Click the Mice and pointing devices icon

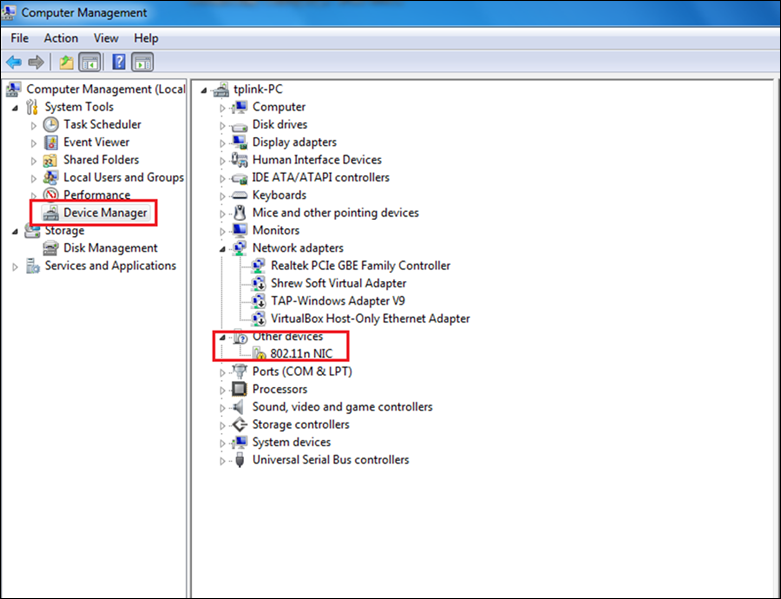pos(240,213)
